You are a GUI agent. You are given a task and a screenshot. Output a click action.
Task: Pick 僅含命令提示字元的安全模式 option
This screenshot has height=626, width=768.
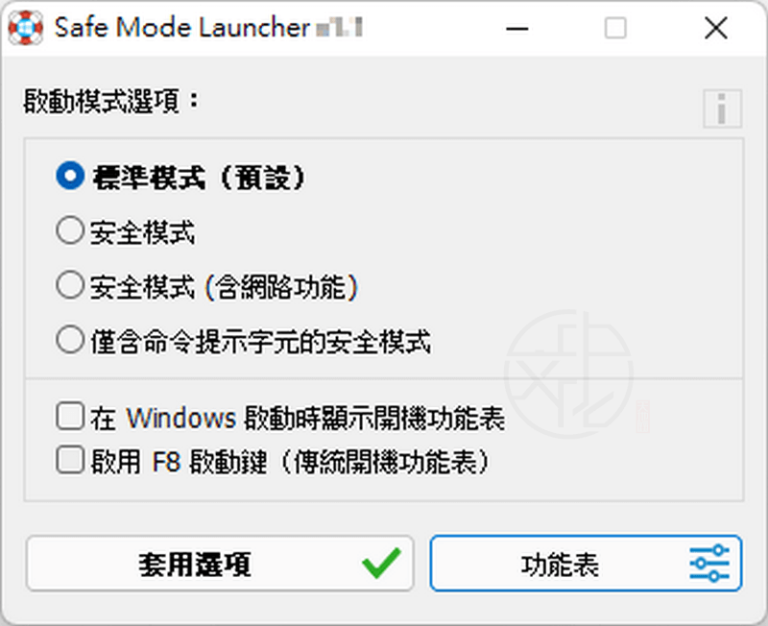click(70, 340)
